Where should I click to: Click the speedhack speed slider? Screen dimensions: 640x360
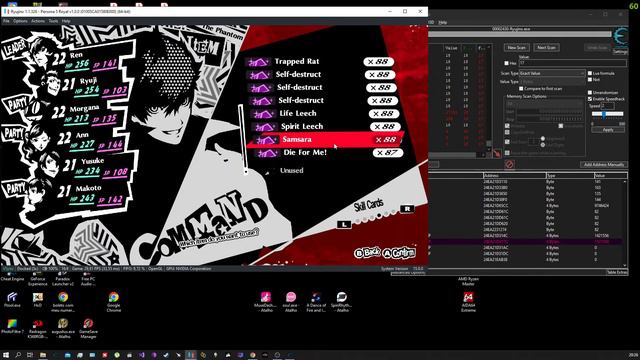pyautogui.click(x=608, y=115)
